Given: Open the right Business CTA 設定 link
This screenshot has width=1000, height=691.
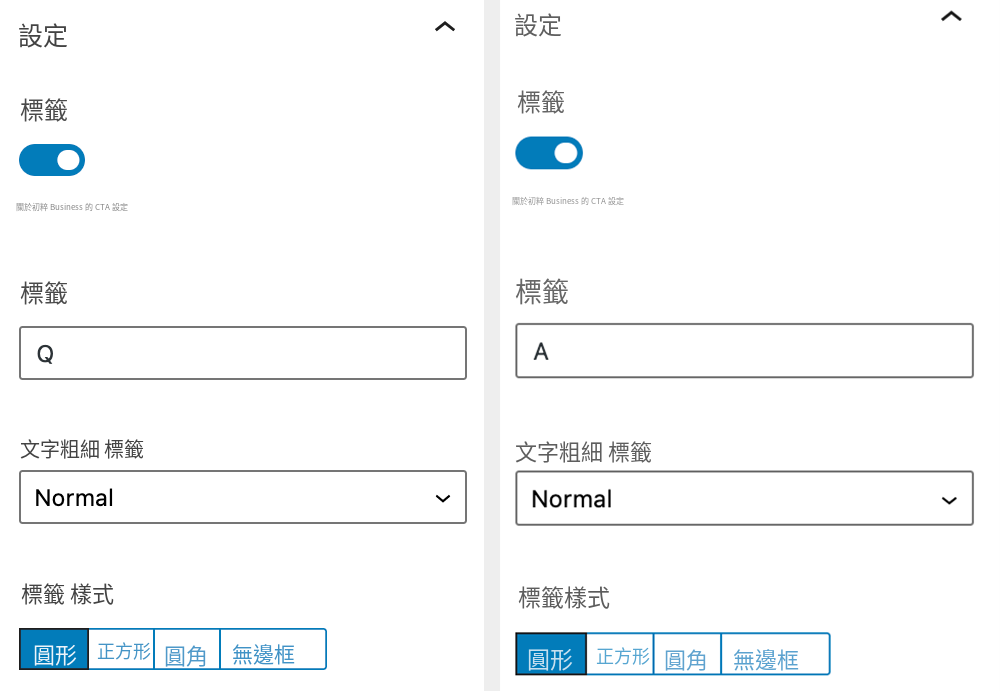Looking at the screenshot, I should coord(568,201).
